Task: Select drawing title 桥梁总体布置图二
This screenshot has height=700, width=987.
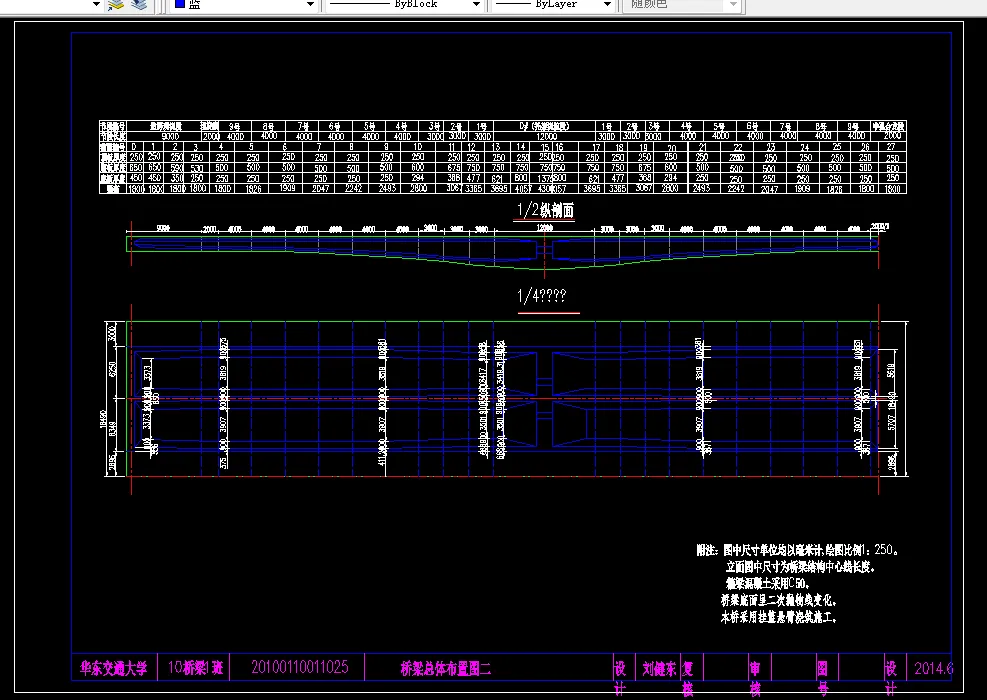Action: [446, 669]
